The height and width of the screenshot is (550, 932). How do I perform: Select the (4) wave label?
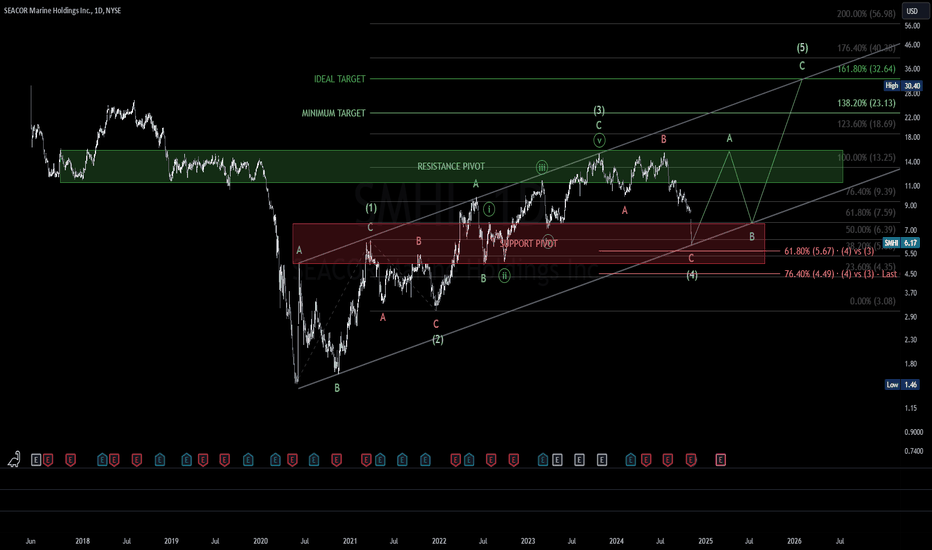coord(692,275)
